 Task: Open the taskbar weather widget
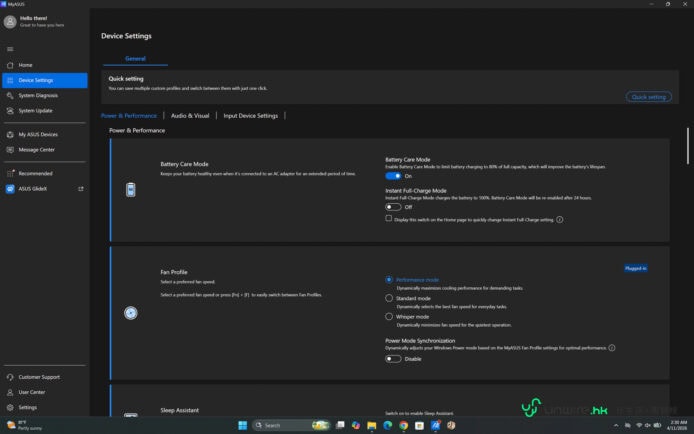pyautogui.click(x=25, y=425)
